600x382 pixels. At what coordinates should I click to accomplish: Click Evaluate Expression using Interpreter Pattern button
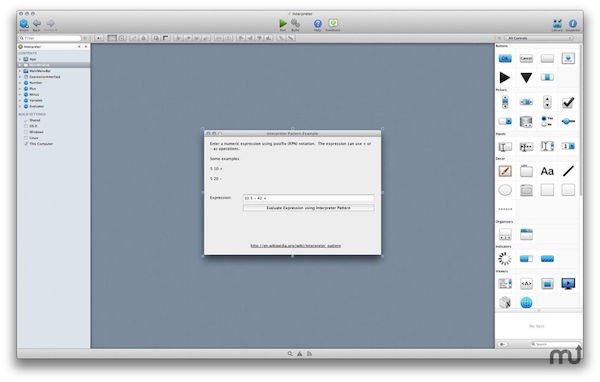coord(308,208)
